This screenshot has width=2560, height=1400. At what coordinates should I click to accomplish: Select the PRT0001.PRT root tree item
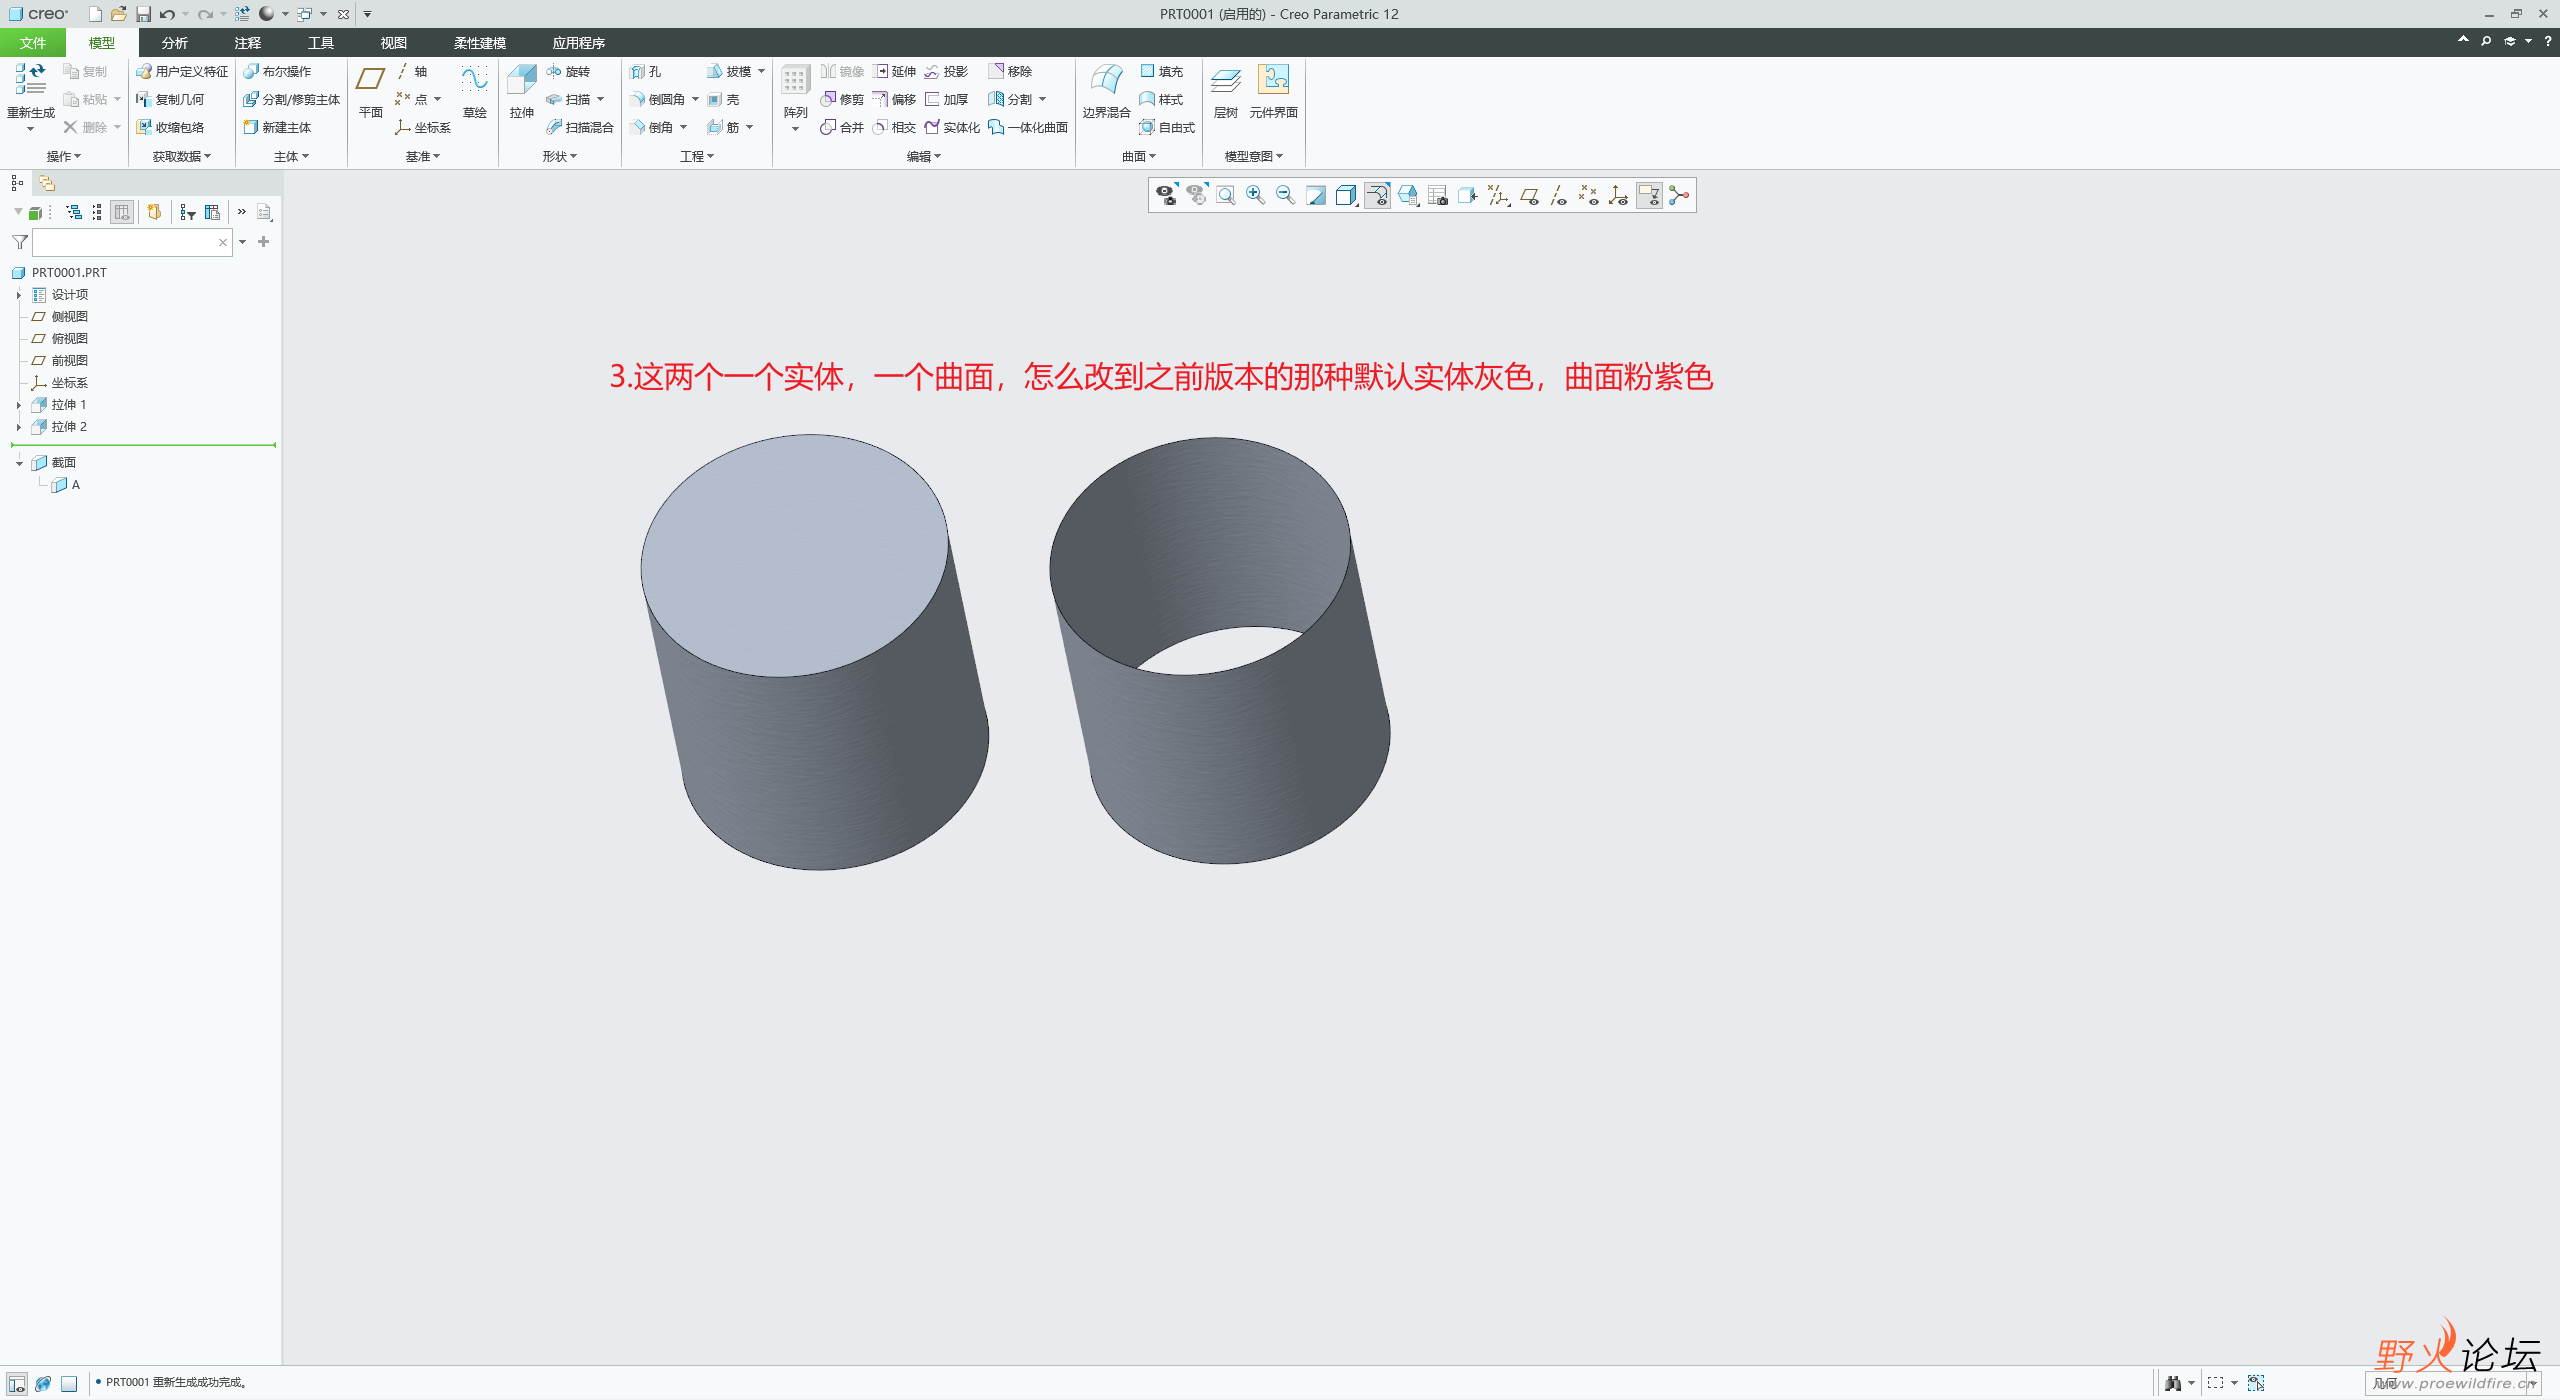pyautogui.click(x=60, y=273)
